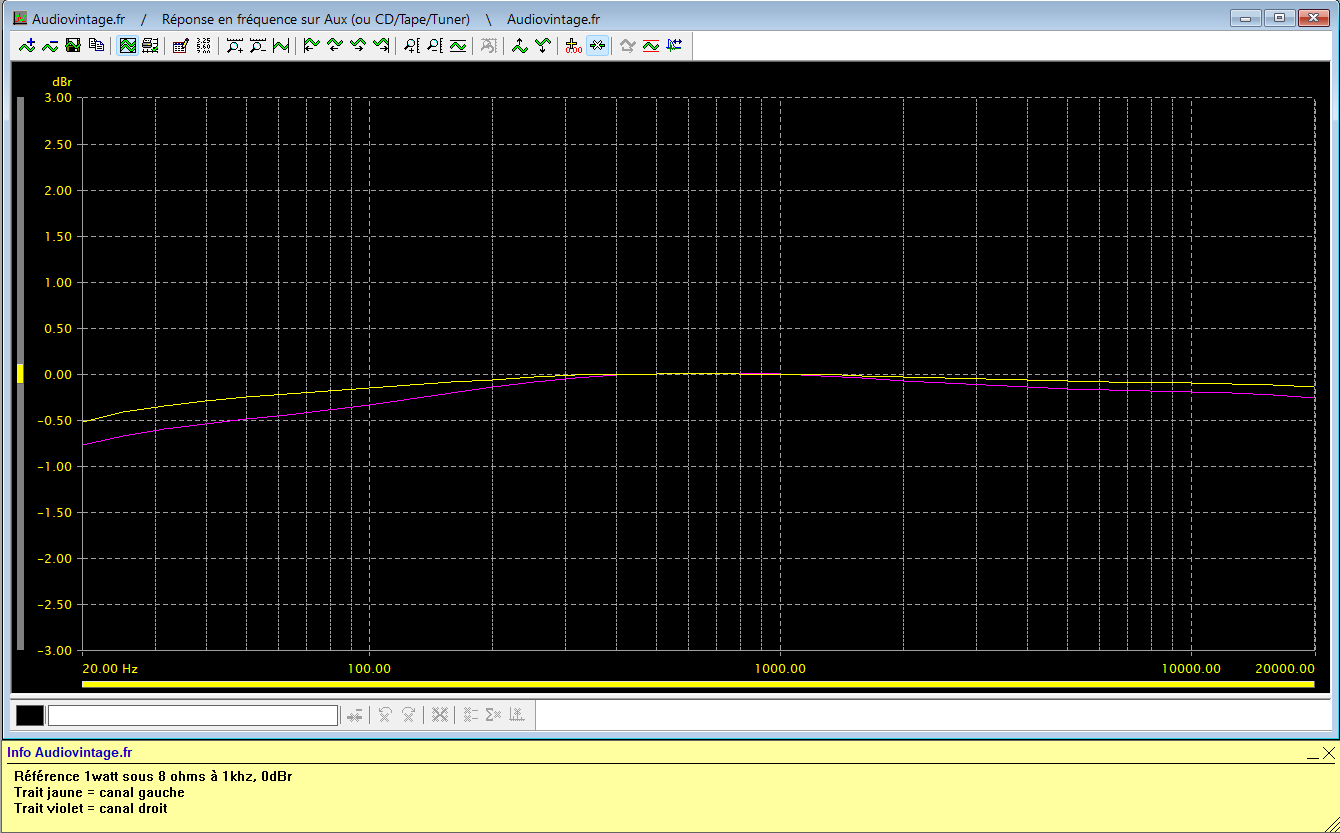The width and height of the screenshot is (1340, 833).
Task: Show numeric values list (3.25 5.60)
Action: pos(204,45)
